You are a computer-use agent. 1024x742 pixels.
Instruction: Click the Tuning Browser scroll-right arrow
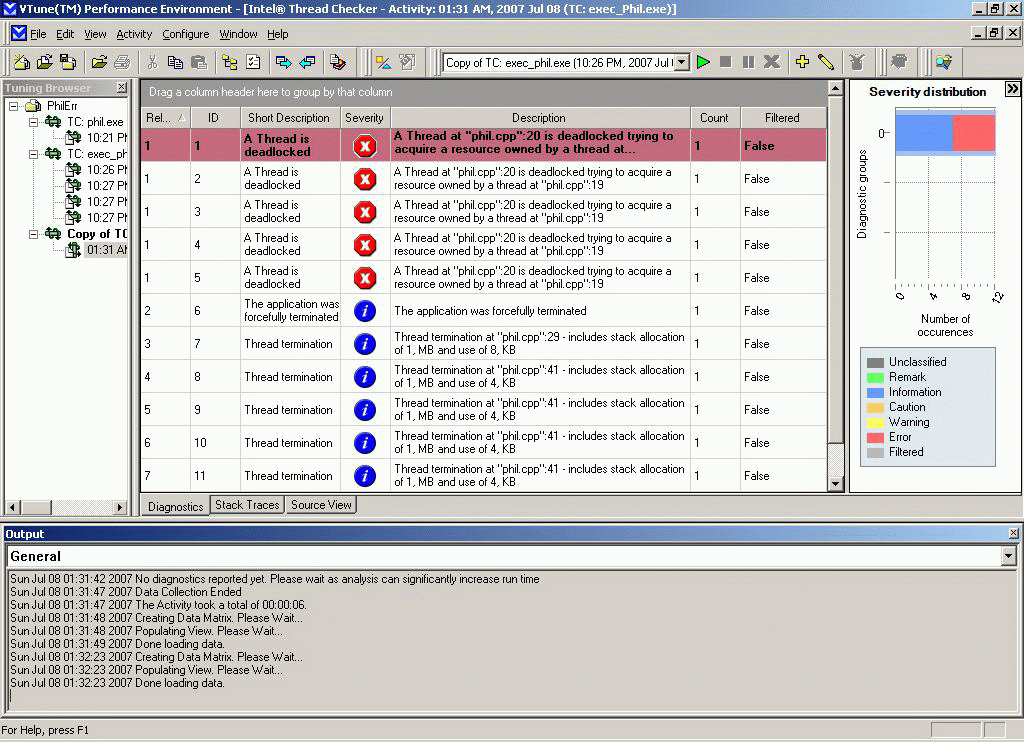(x=120, y=507)
